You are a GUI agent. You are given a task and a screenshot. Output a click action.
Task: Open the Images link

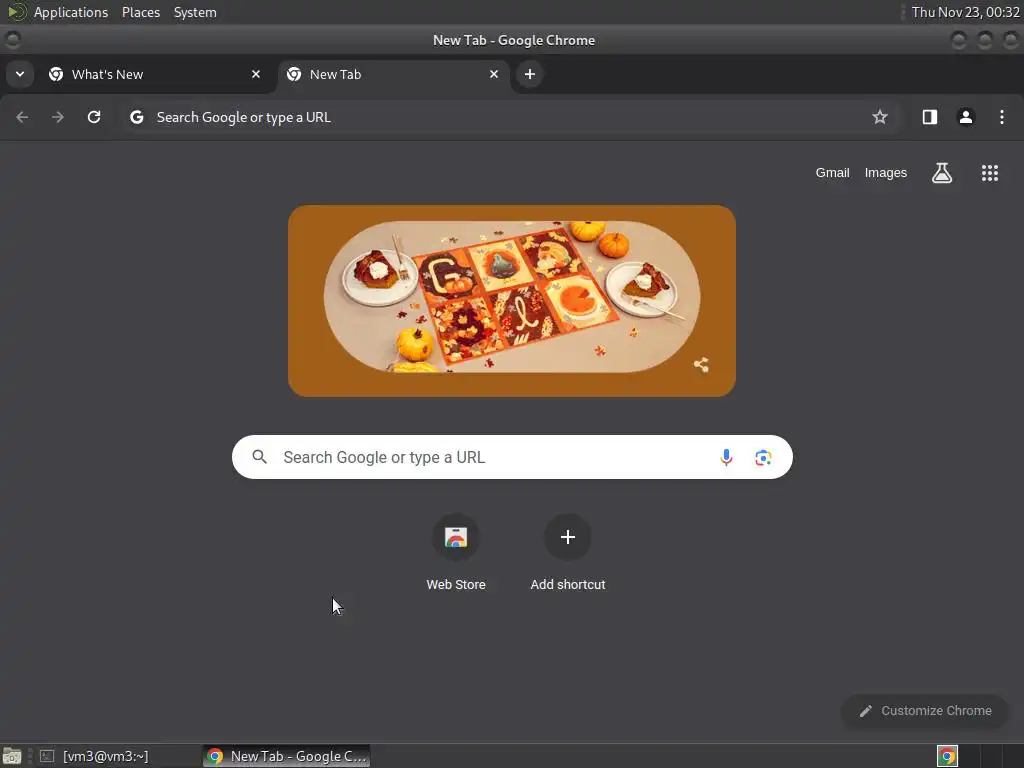tap(886, 173)
